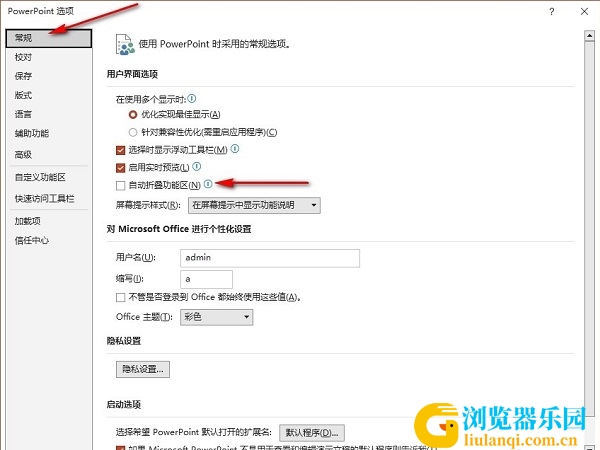
Task: Open the 屏幕提示样式 dropdown
Action: [x=254, y=205]
